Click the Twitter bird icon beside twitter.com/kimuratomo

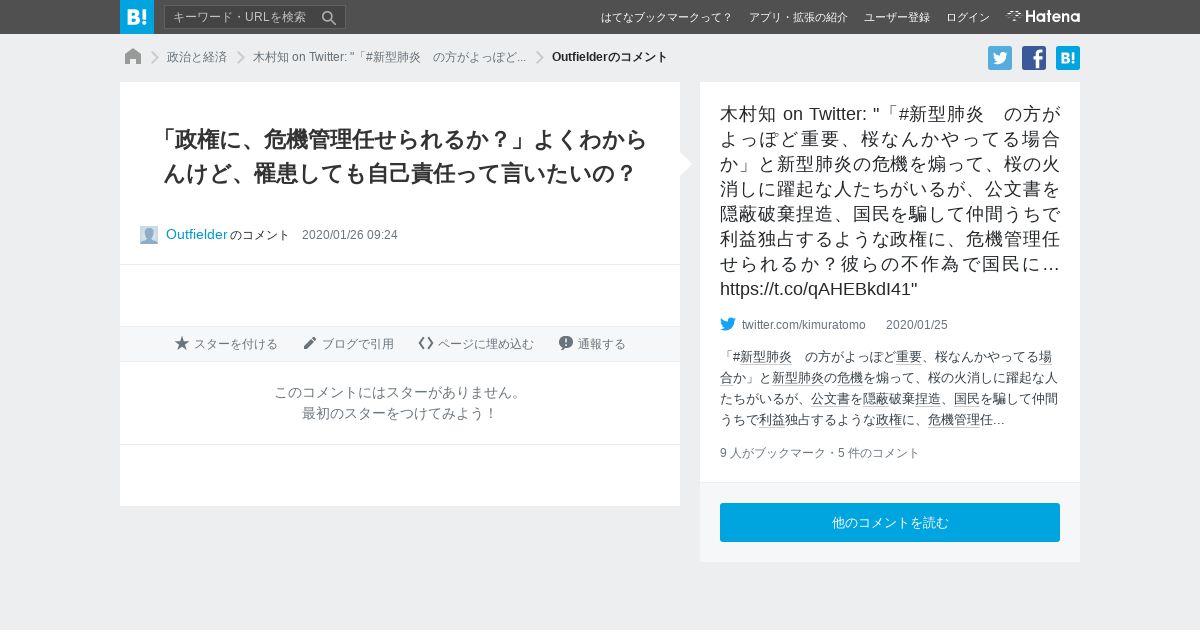pos(728,324)
